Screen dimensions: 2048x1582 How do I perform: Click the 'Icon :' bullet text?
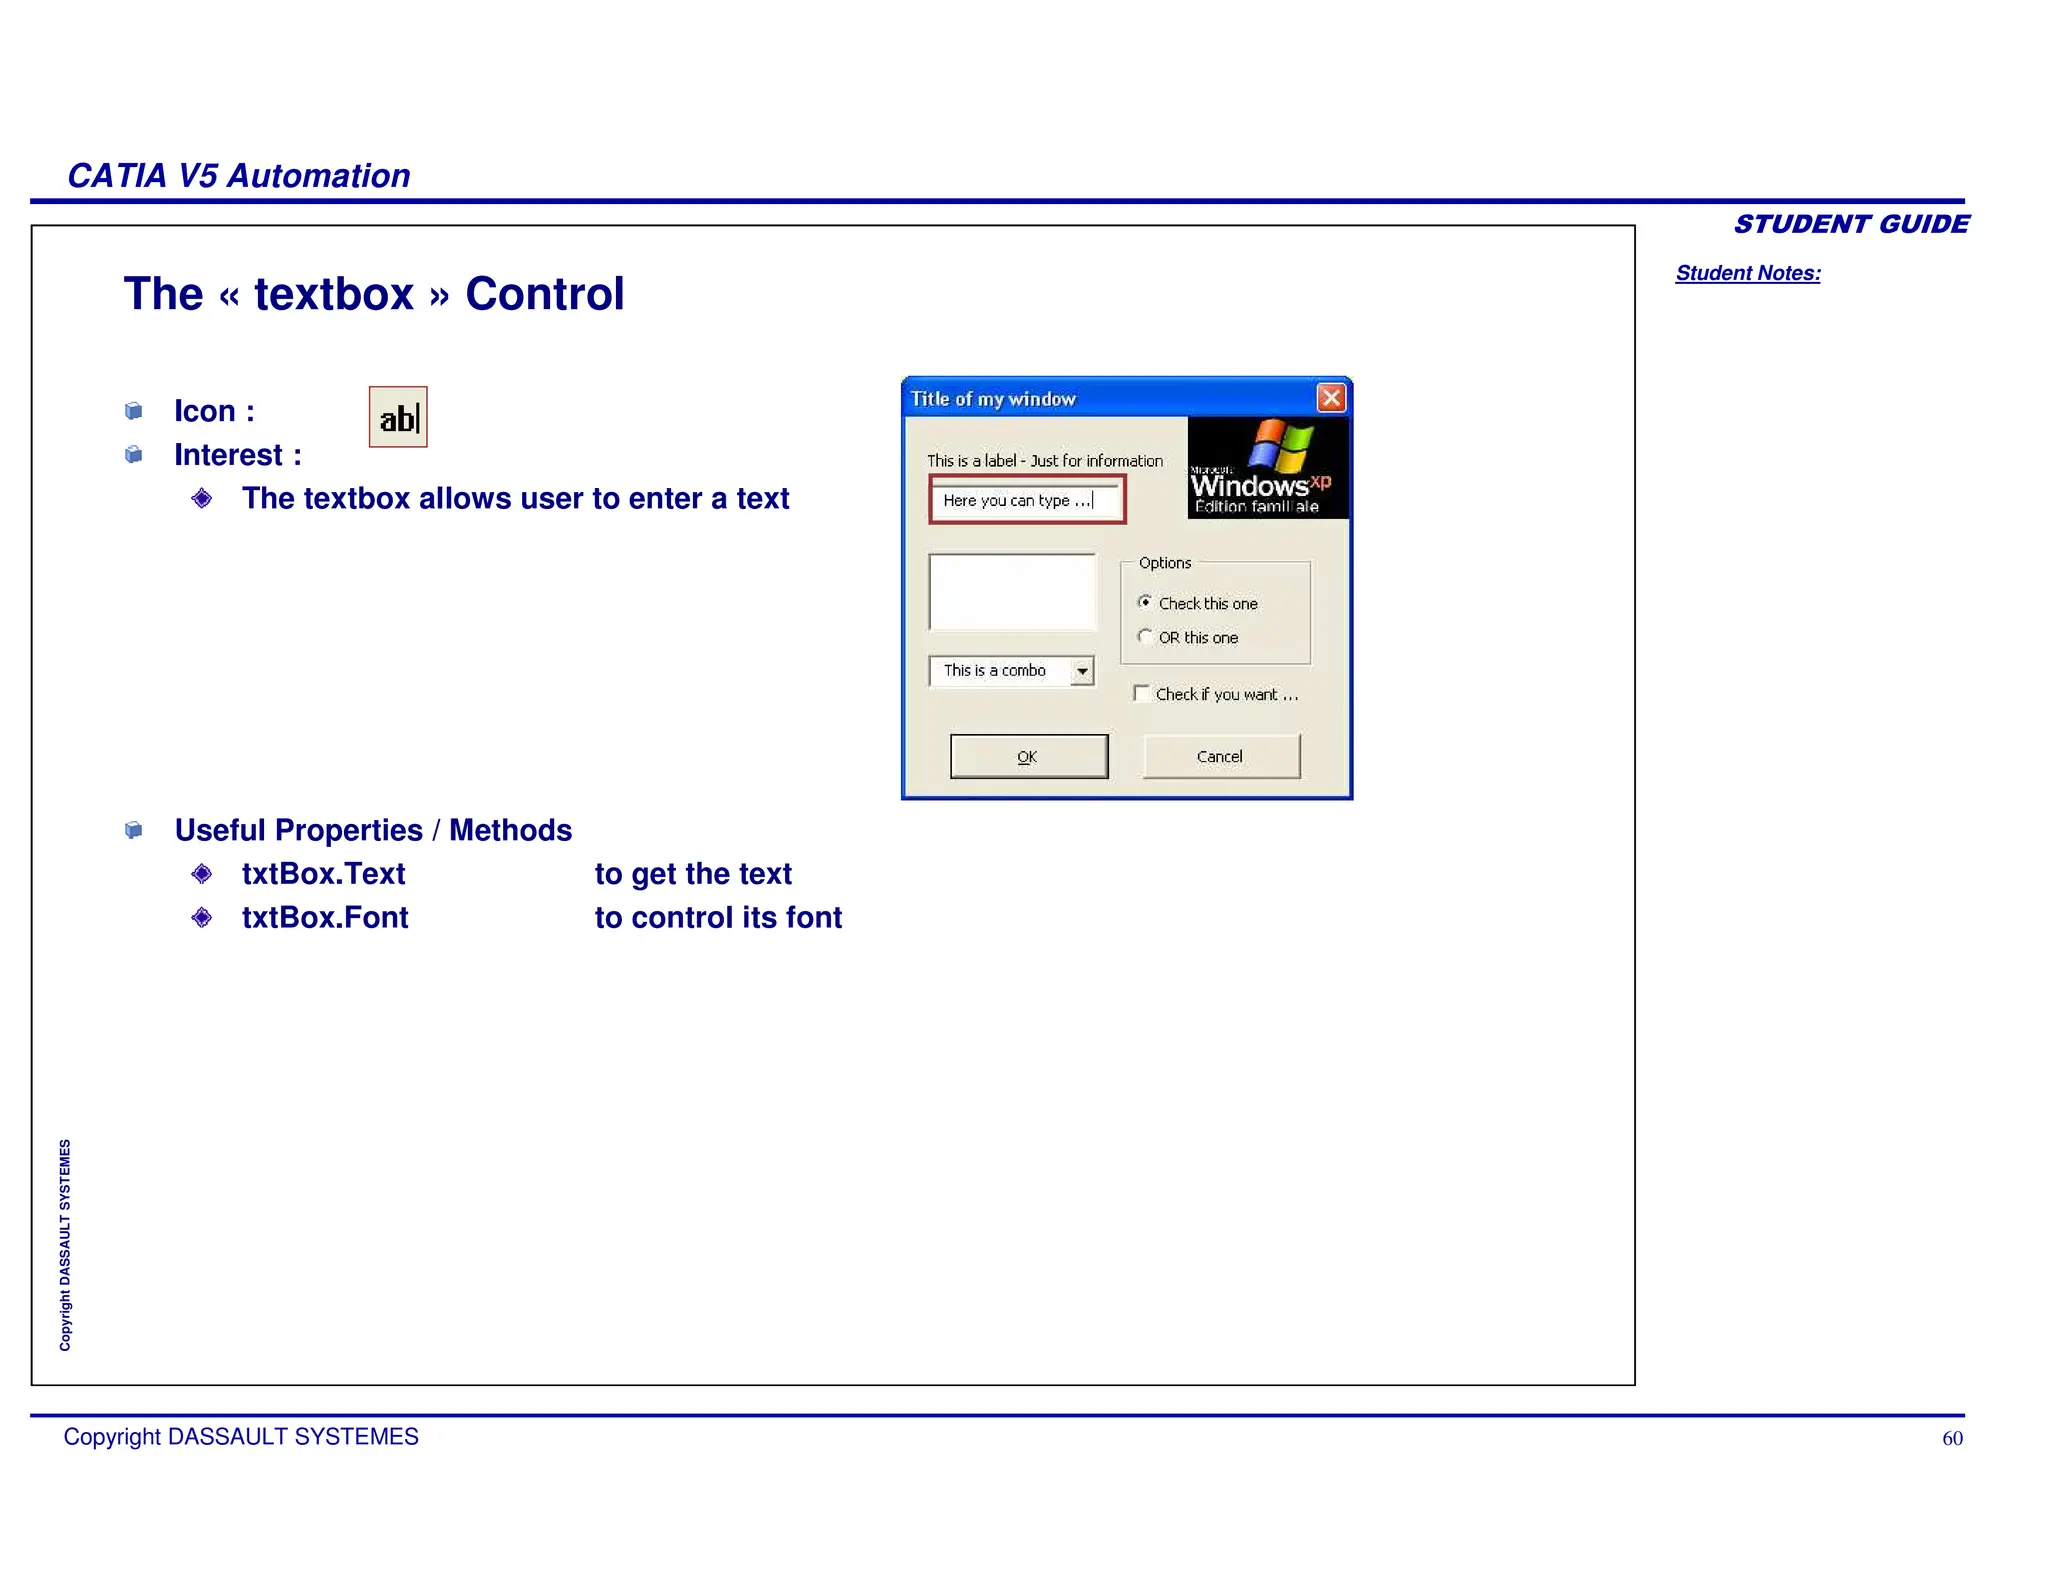click(214, 411)
